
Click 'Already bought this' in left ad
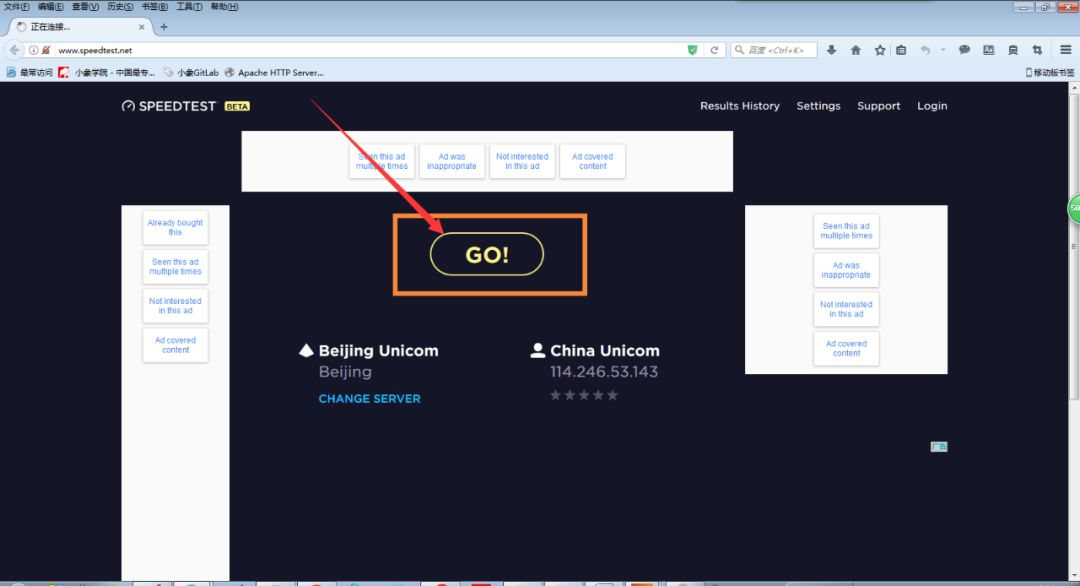(175, 227)
